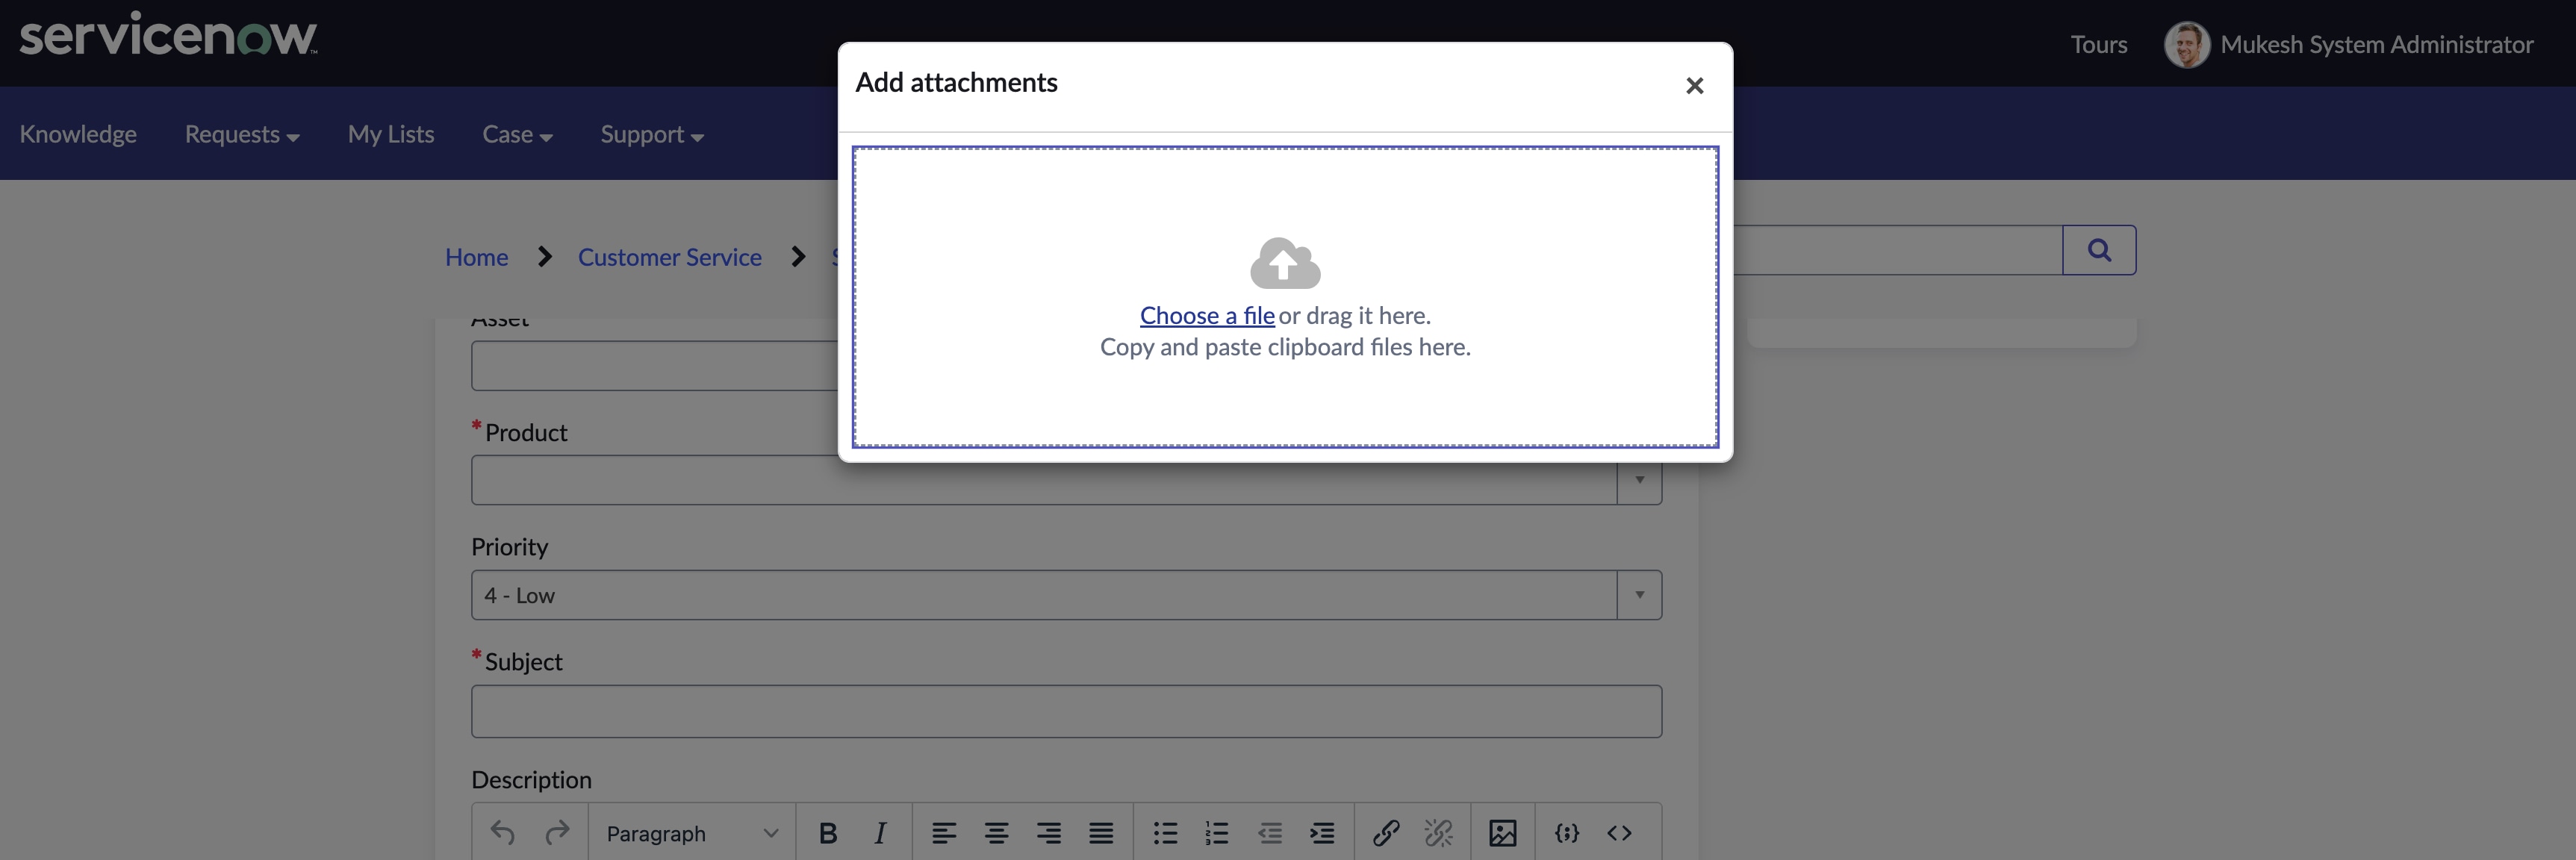Click the search text field
The width and height of the screenshot is (2576, 860).
tap(1897, 250)
